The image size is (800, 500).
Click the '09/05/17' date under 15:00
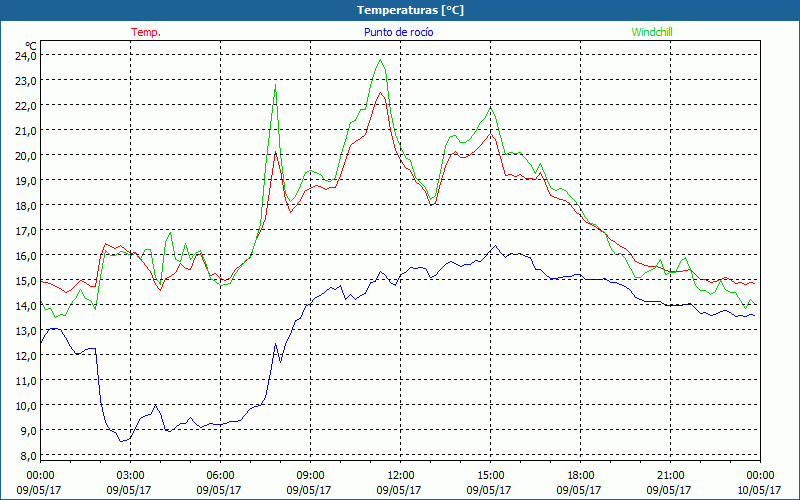click(x=489, y=490)
